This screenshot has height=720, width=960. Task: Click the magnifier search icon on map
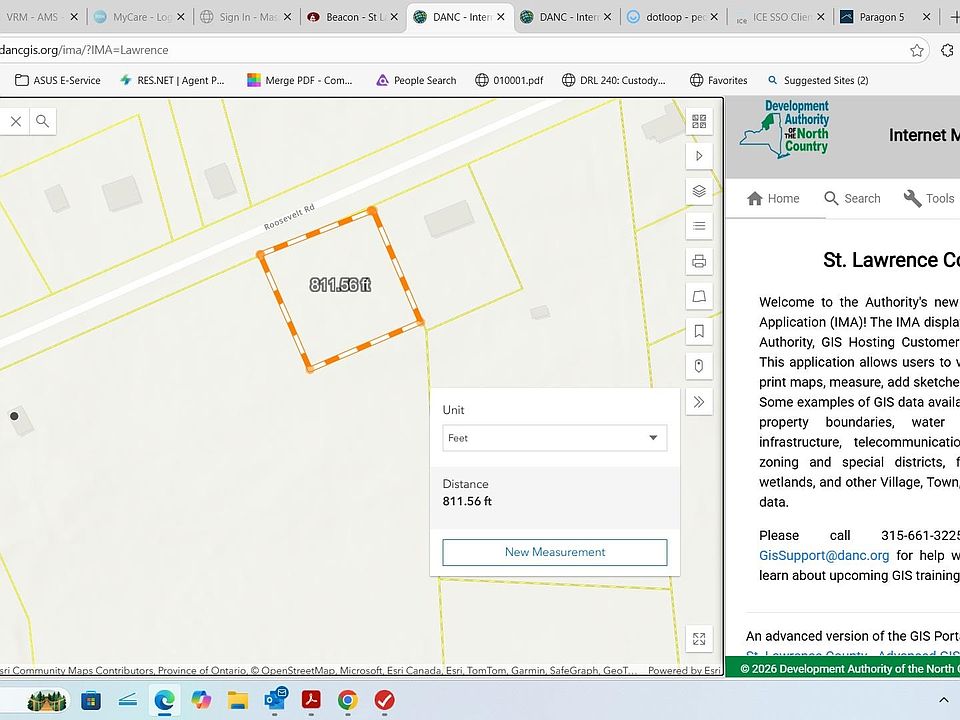(42, 121)
